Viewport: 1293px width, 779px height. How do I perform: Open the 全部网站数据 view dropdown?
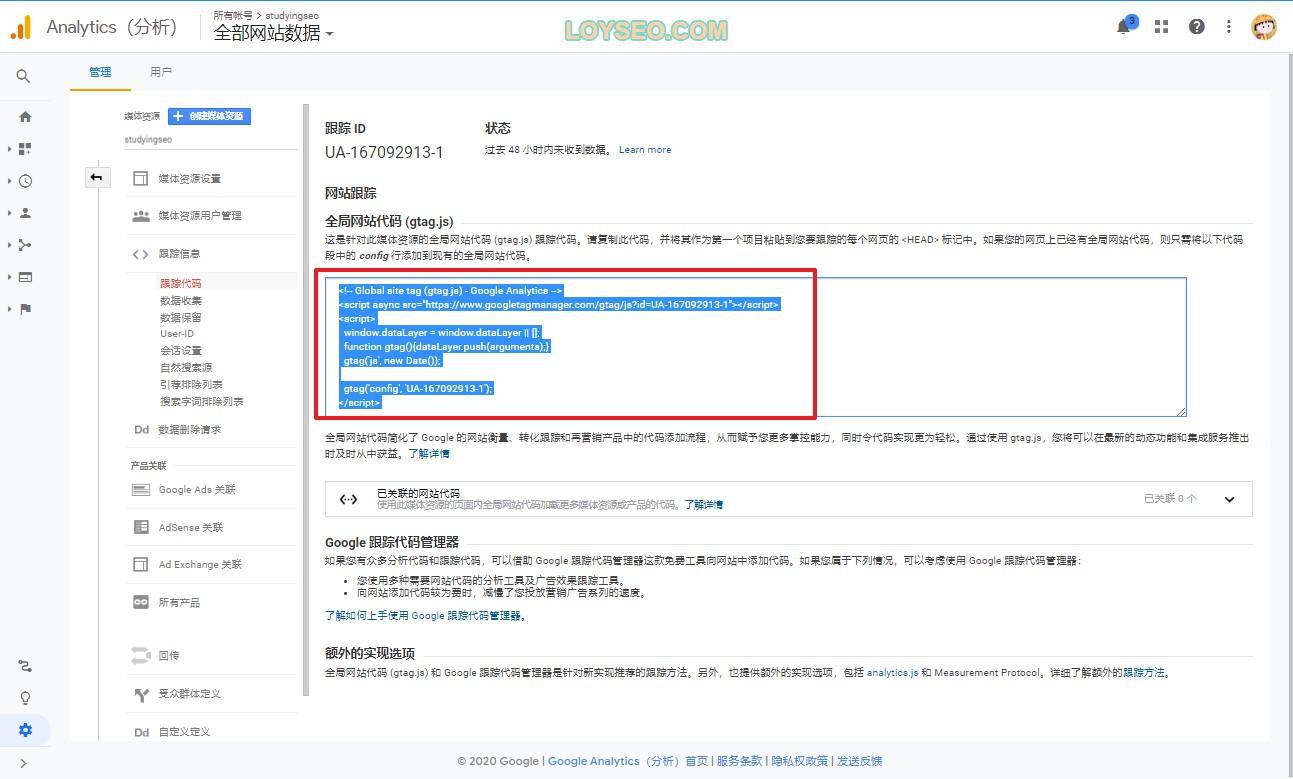pos(273,33)
